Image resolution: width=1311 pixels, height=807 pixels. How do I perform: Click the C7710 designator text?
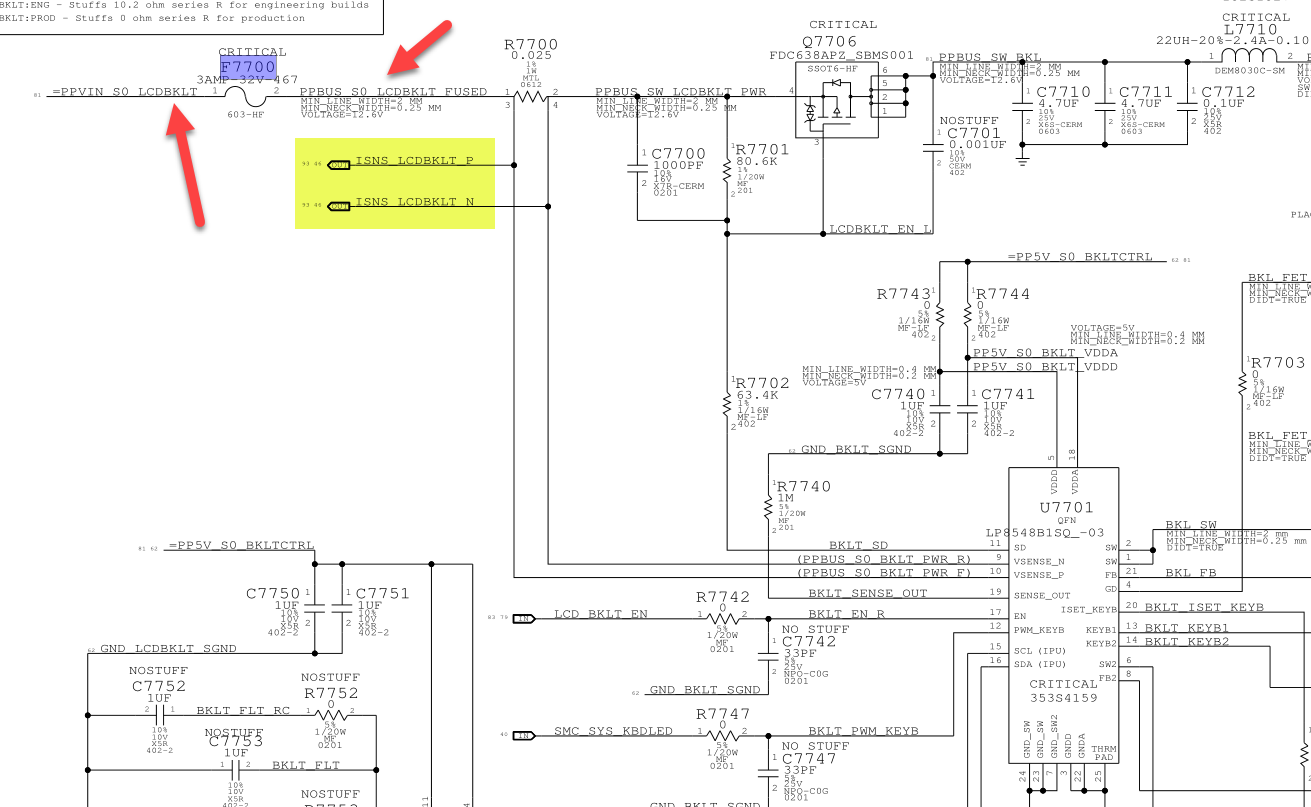[x=1064, y=92]
